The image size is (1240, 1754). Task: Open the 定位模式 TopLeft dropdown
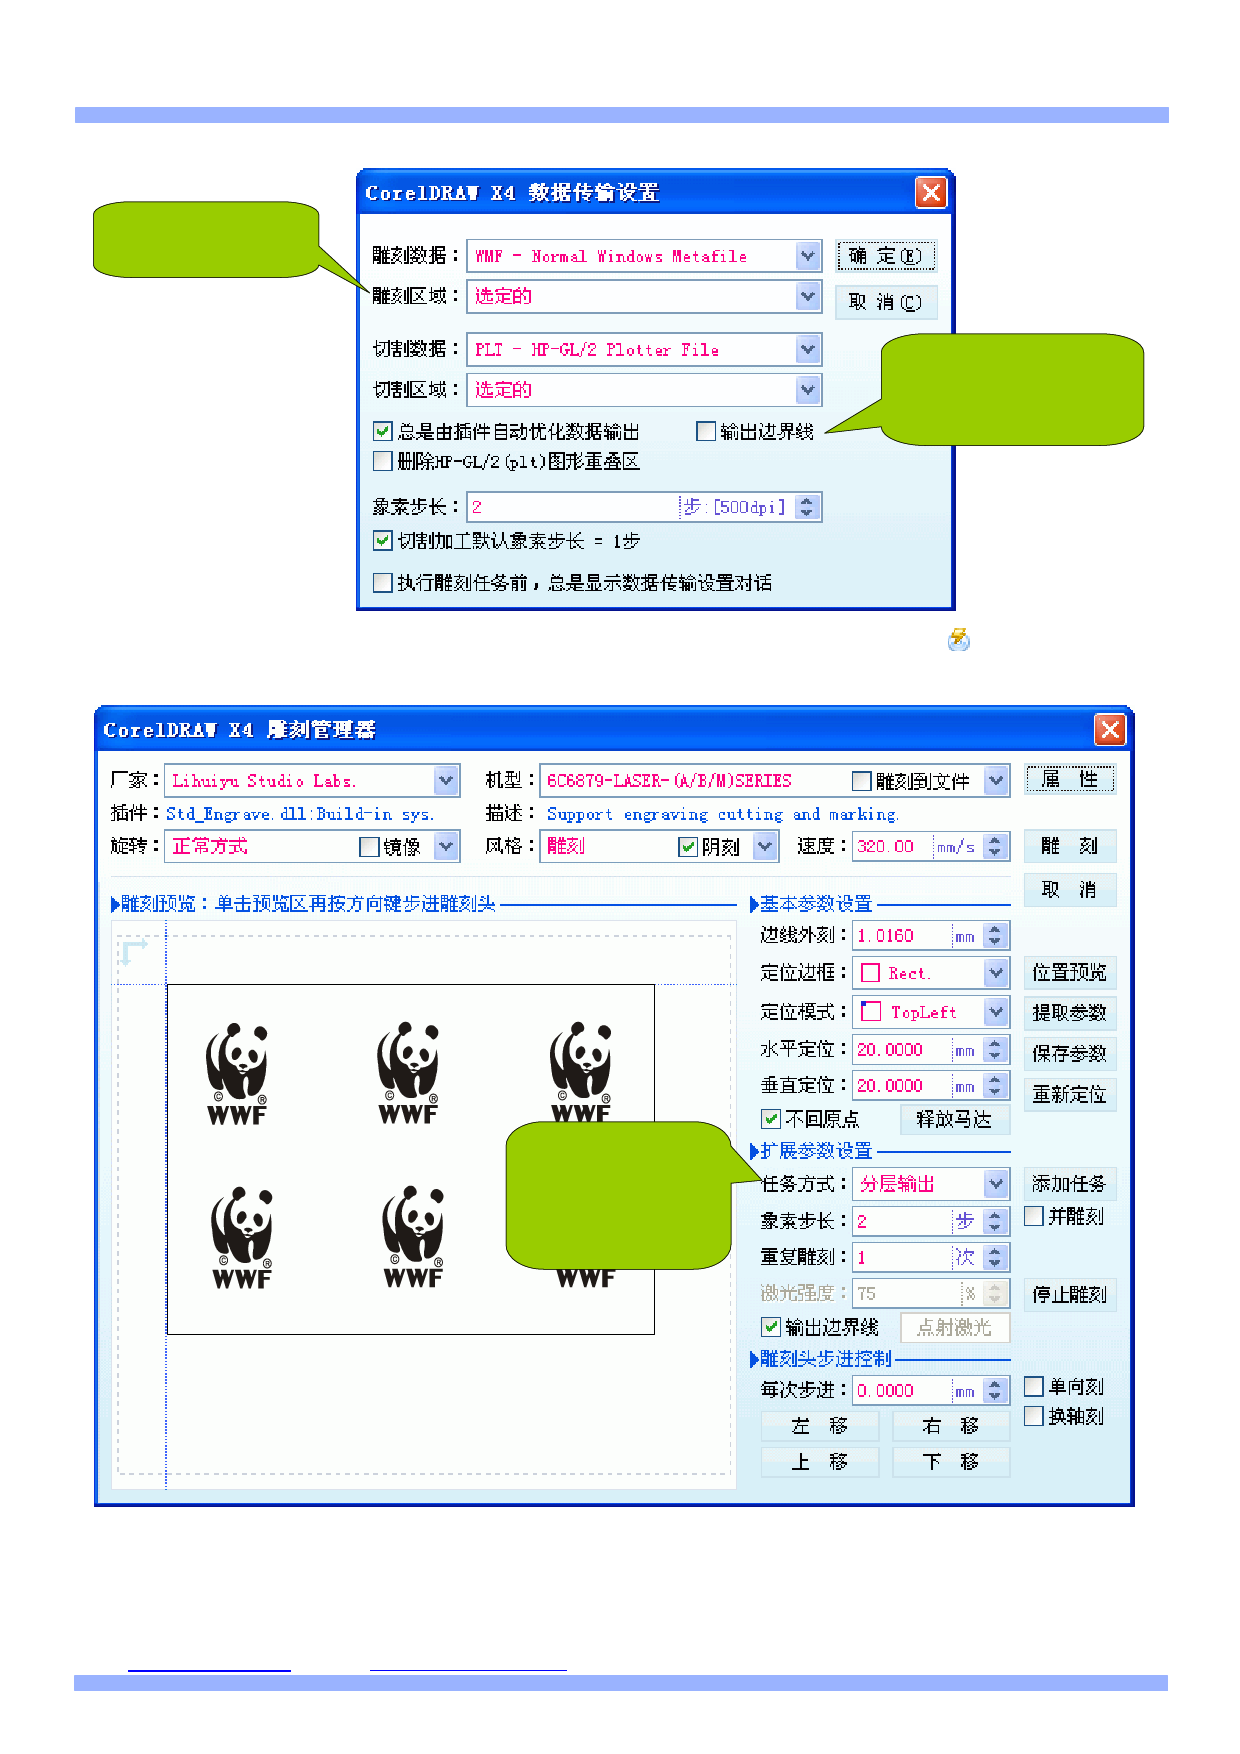(995, 1012)
